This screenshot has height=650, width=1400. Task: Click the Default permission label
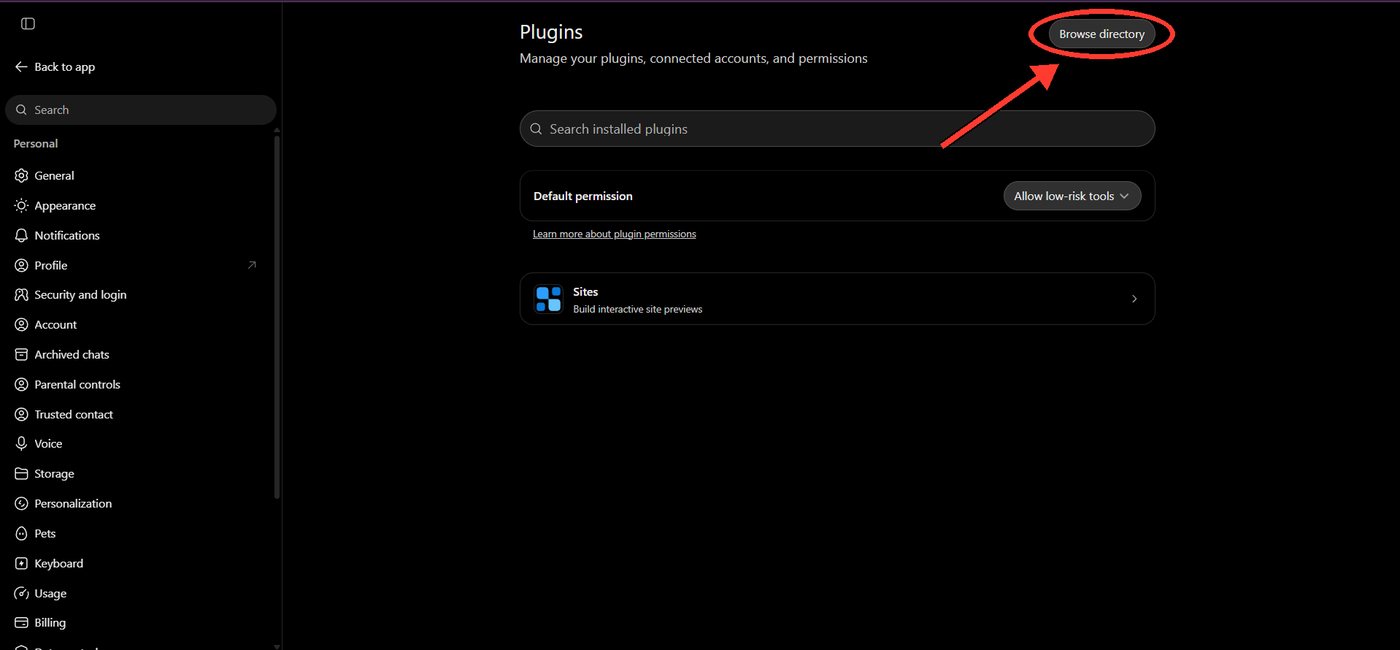click(583, 196)
